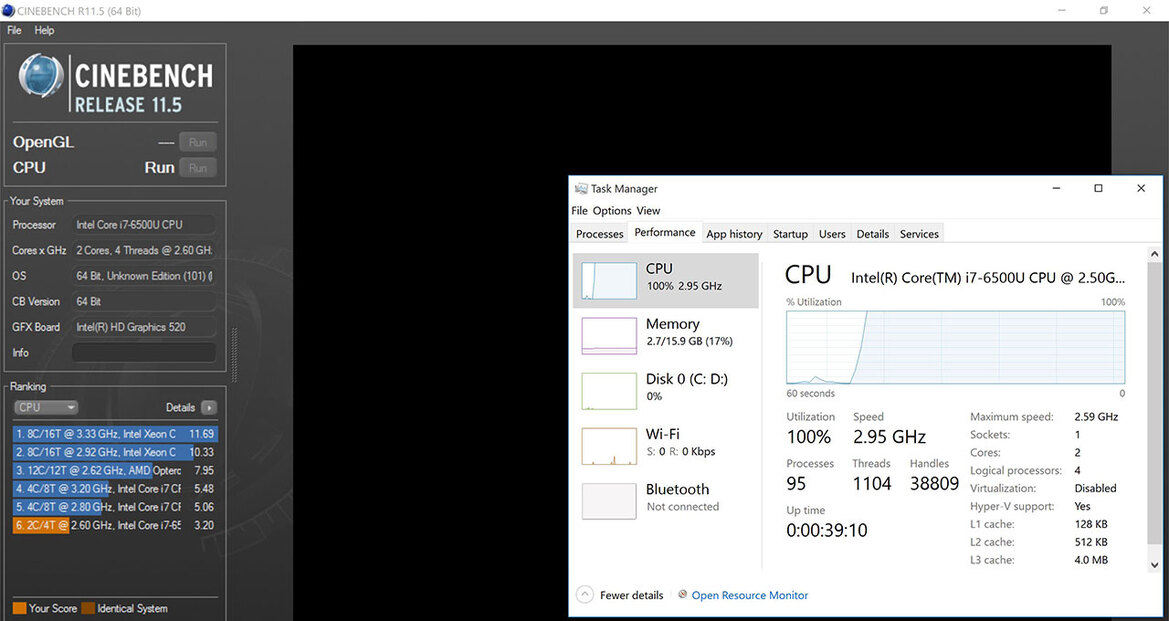
Task: Close the Cinebench window
Action: pyautogui.click(x=1147, y=10)
